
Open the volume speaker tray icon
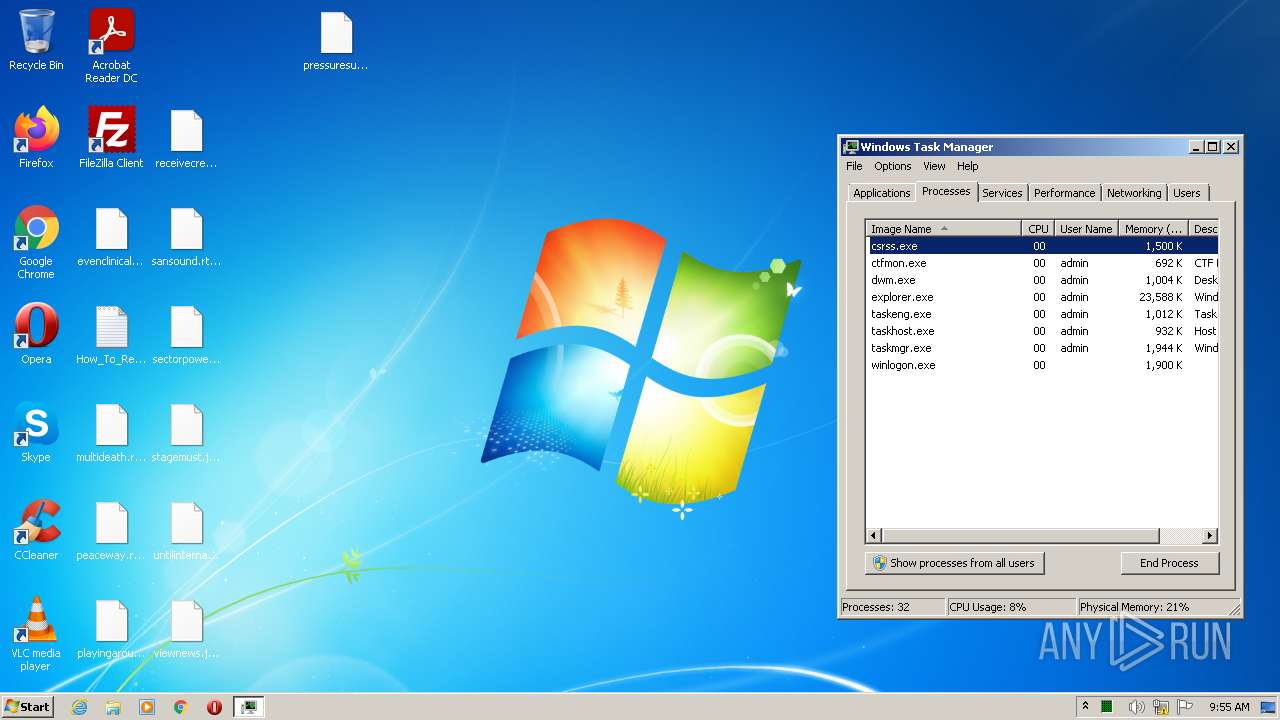click(x=1136, y=707)
